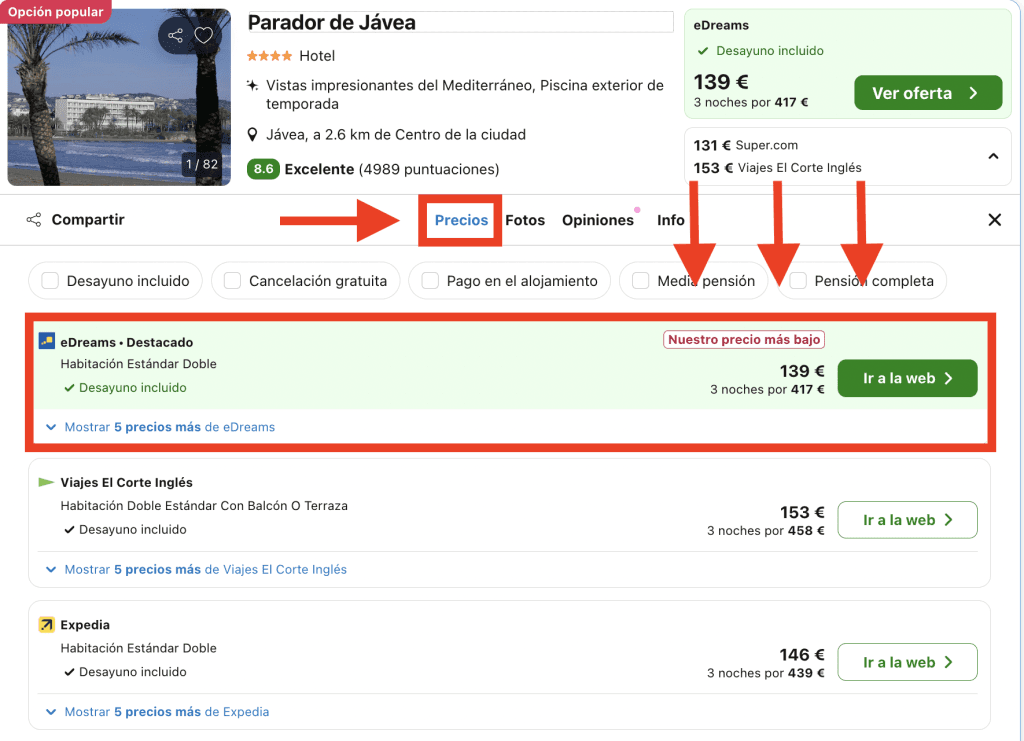Close the hotel details panel
This screenshot has height=741, width=1024.
pos(994,220)
